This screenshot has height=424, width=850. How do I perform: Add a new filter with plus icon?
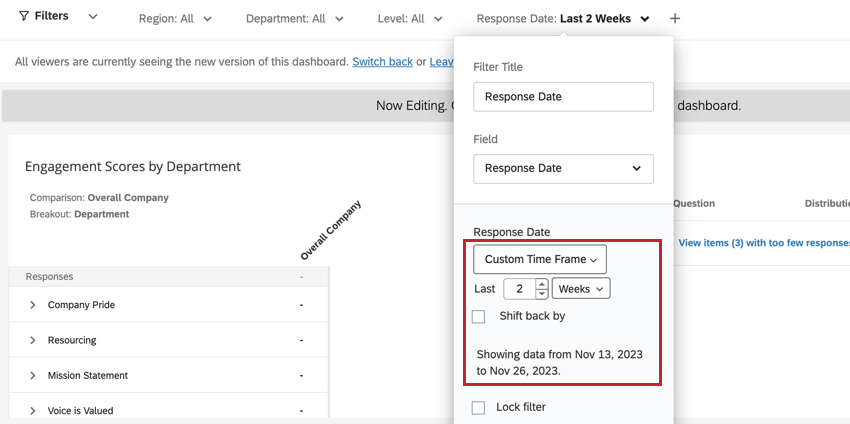[675, 19]
